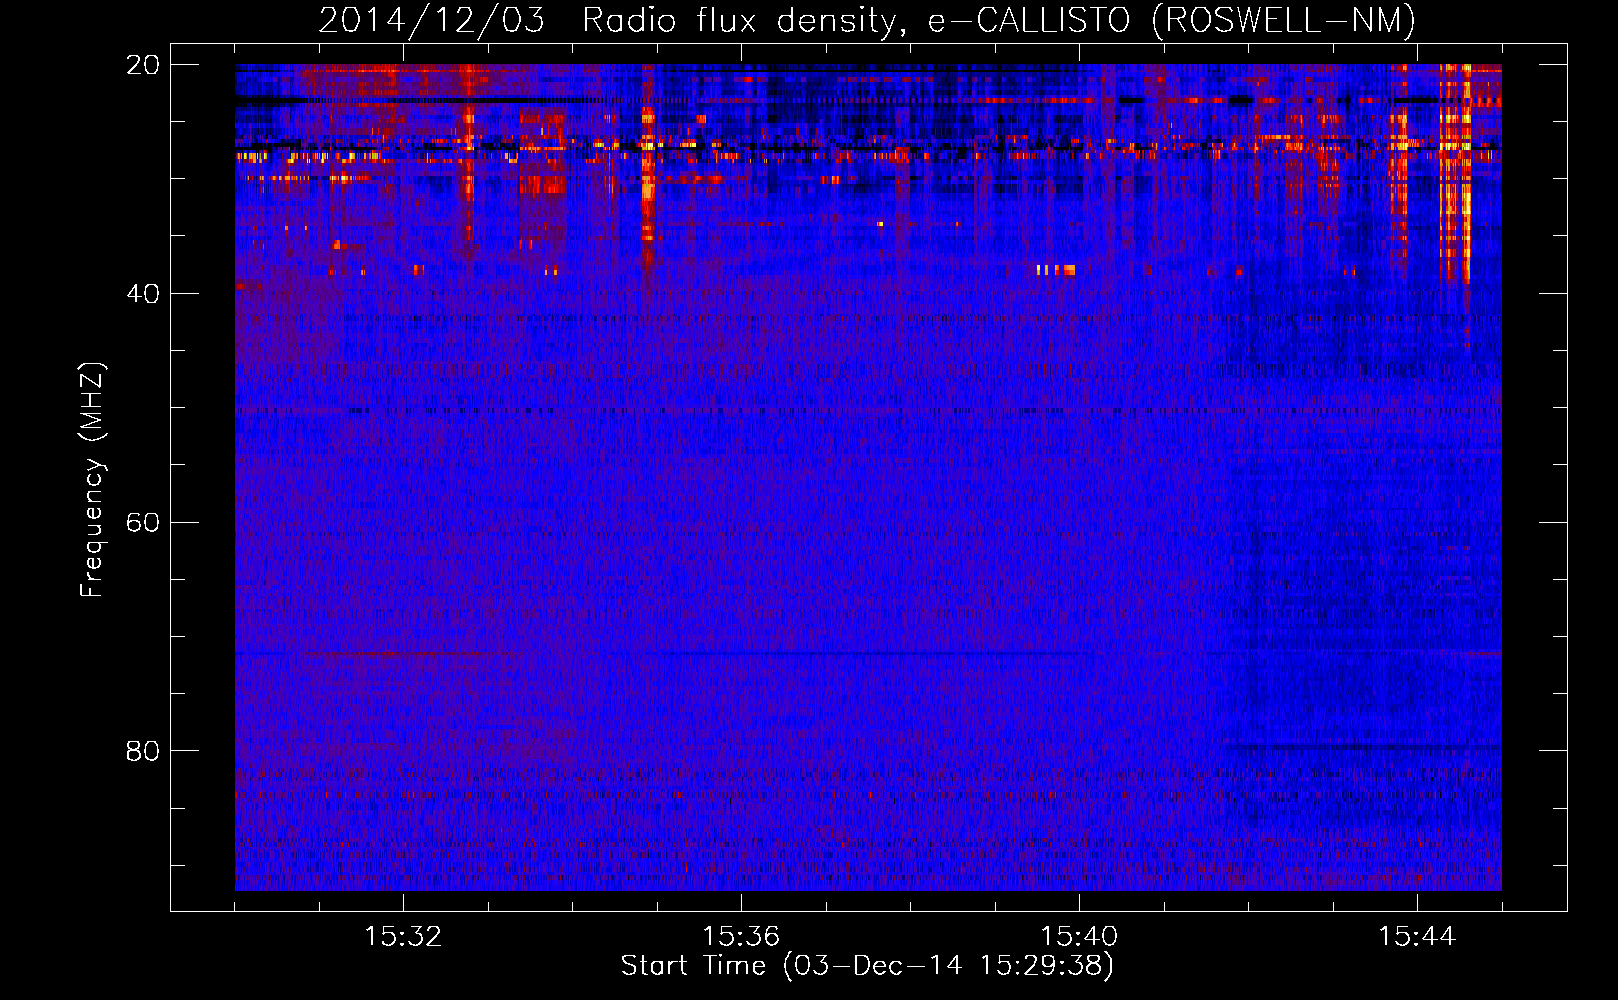Click the '60' frequency tick label
The height and width of the screenshot is (1000, 1618).
point(143,523)
